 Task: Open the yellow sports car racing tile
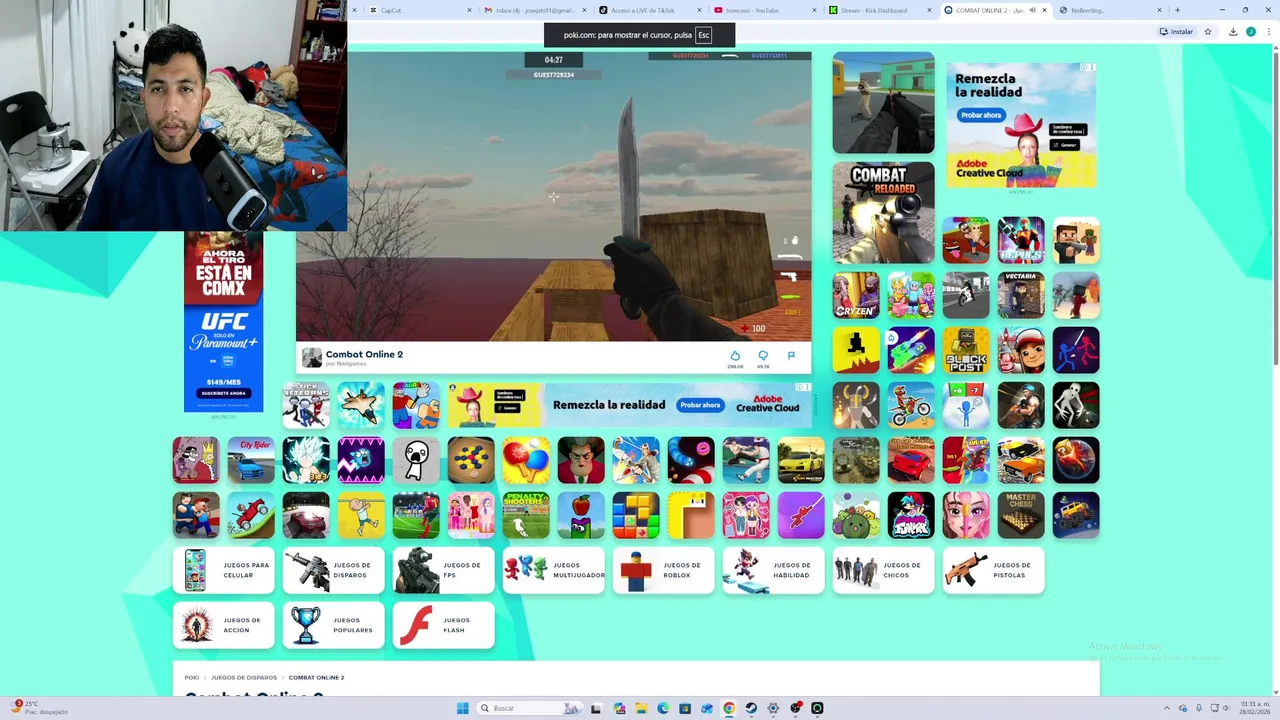[x=801, y=460]
